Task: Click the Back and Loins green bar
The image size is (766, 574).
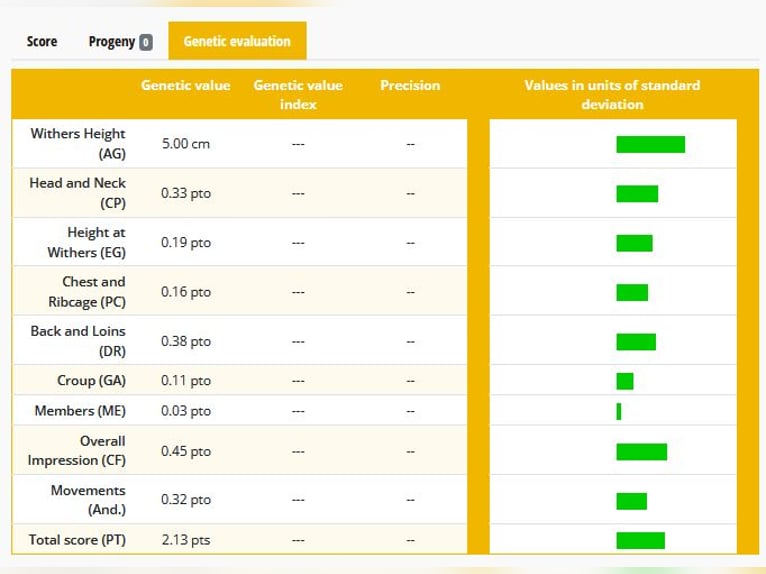Action: pyautogui.click(x=636, y=341)
